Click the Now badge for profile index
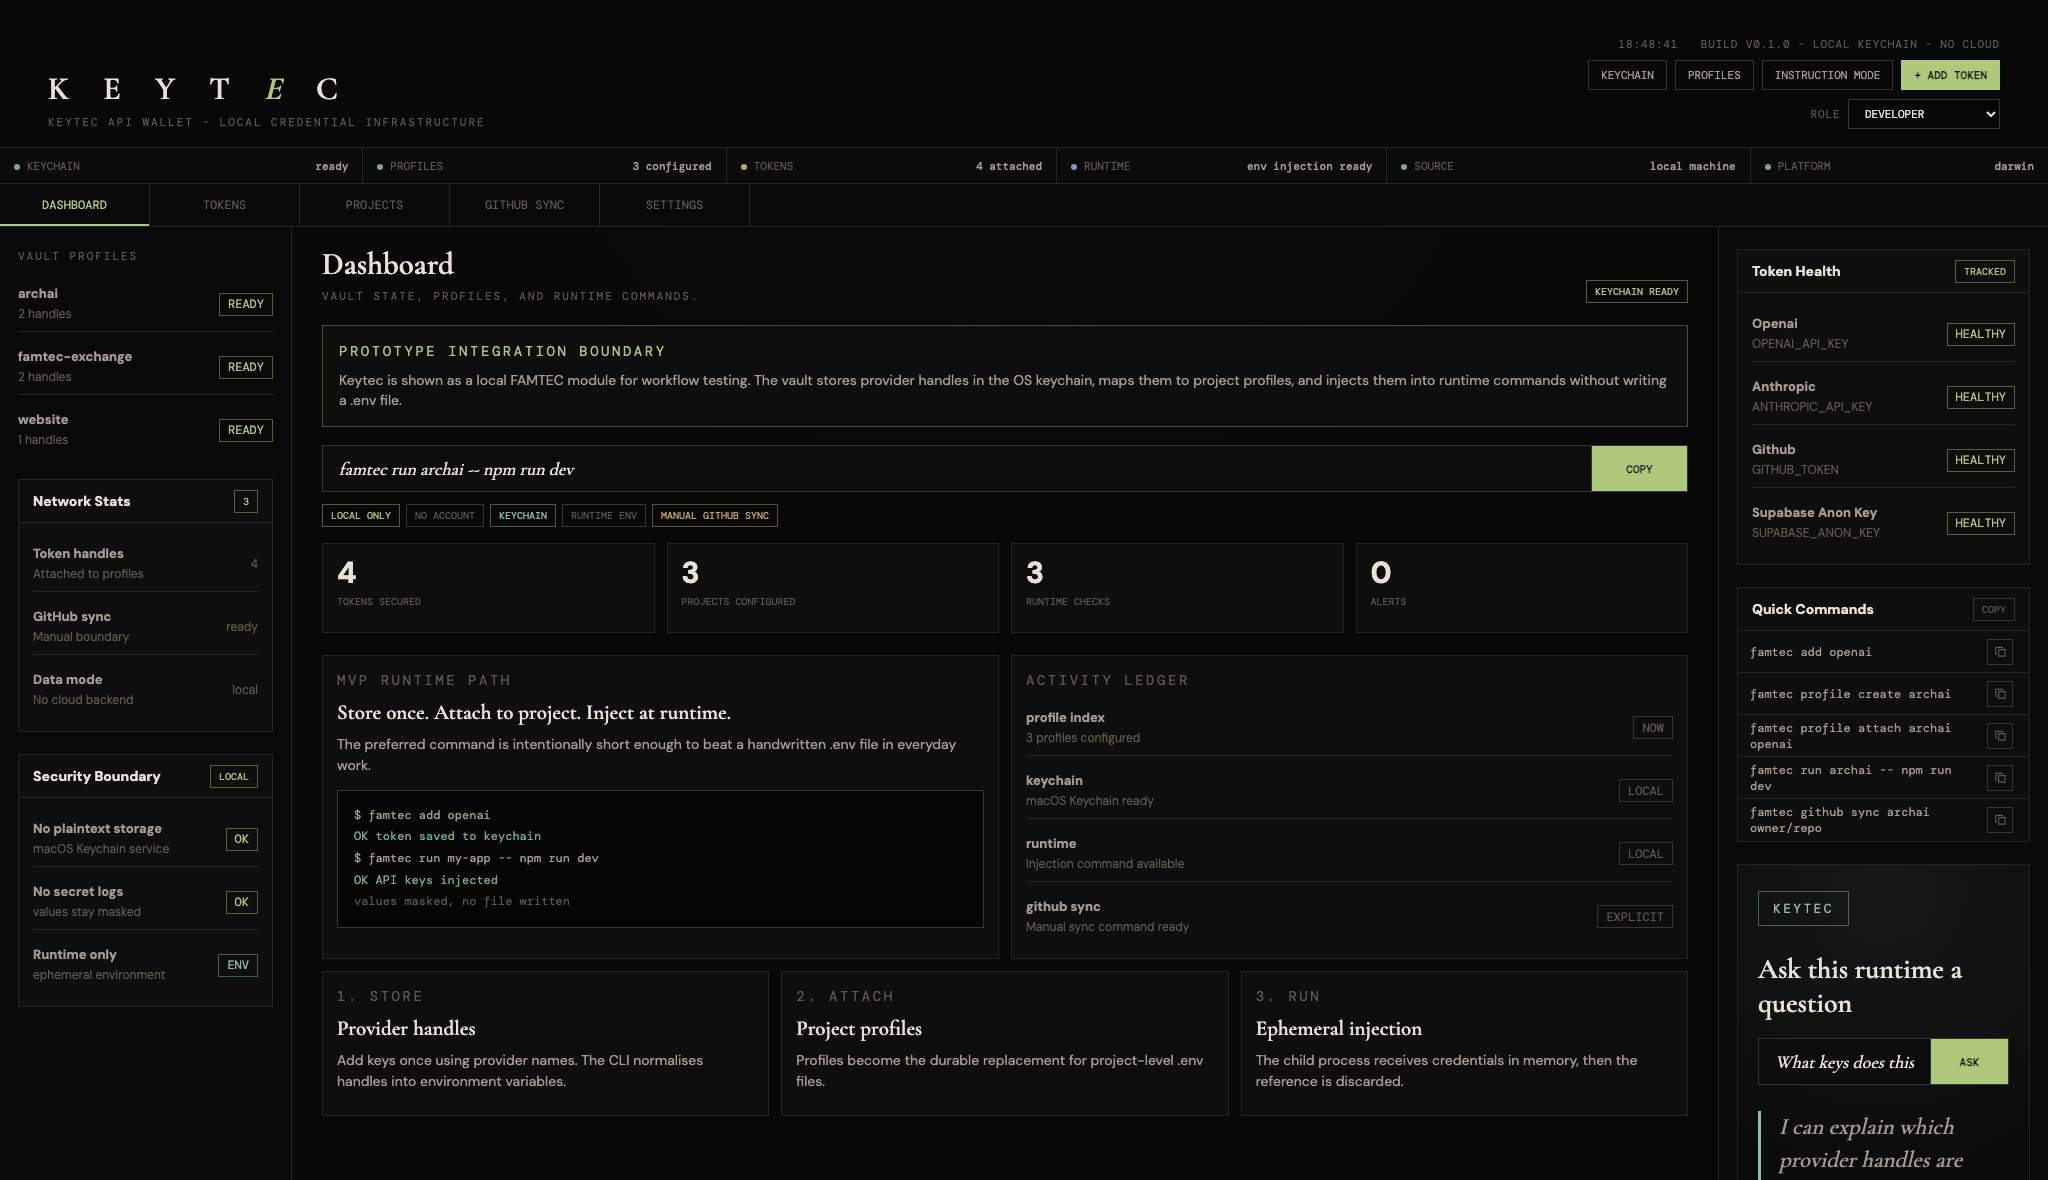Screen dimensions: 2048x1180 click(1652, 728)
